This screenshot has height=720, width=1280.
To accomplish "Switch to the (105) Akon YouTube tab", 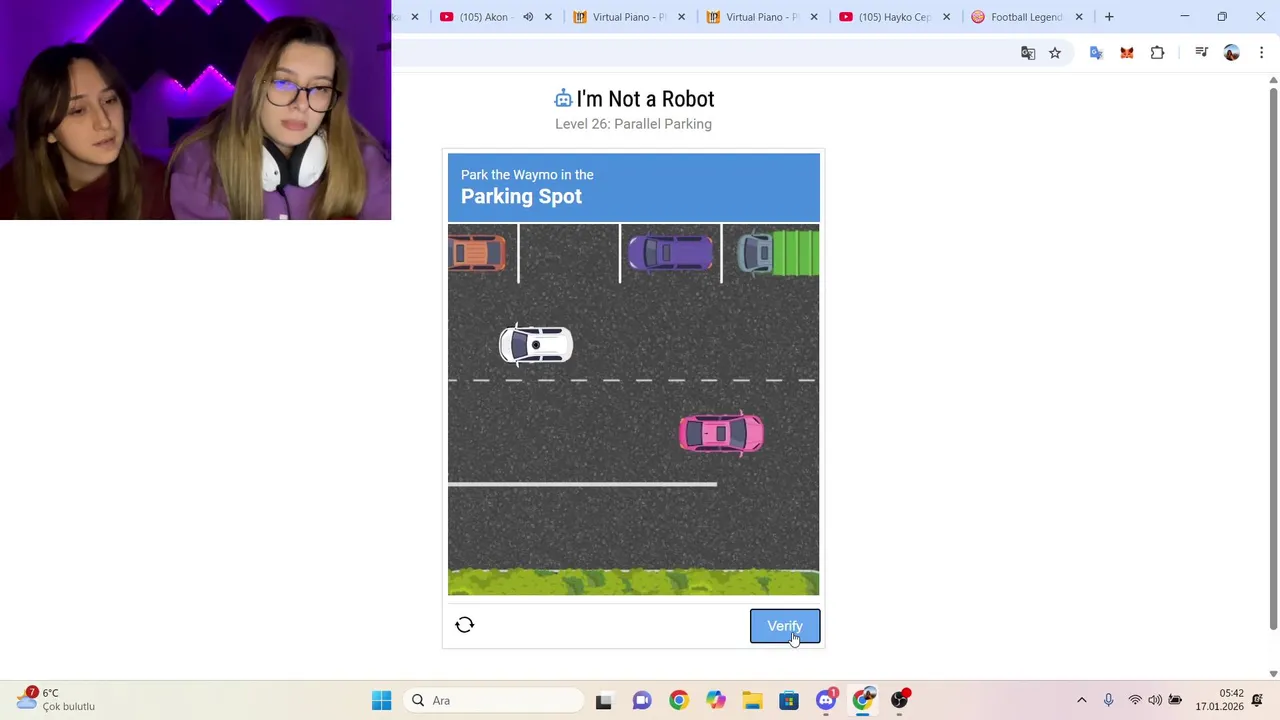I will pos(483,17).
